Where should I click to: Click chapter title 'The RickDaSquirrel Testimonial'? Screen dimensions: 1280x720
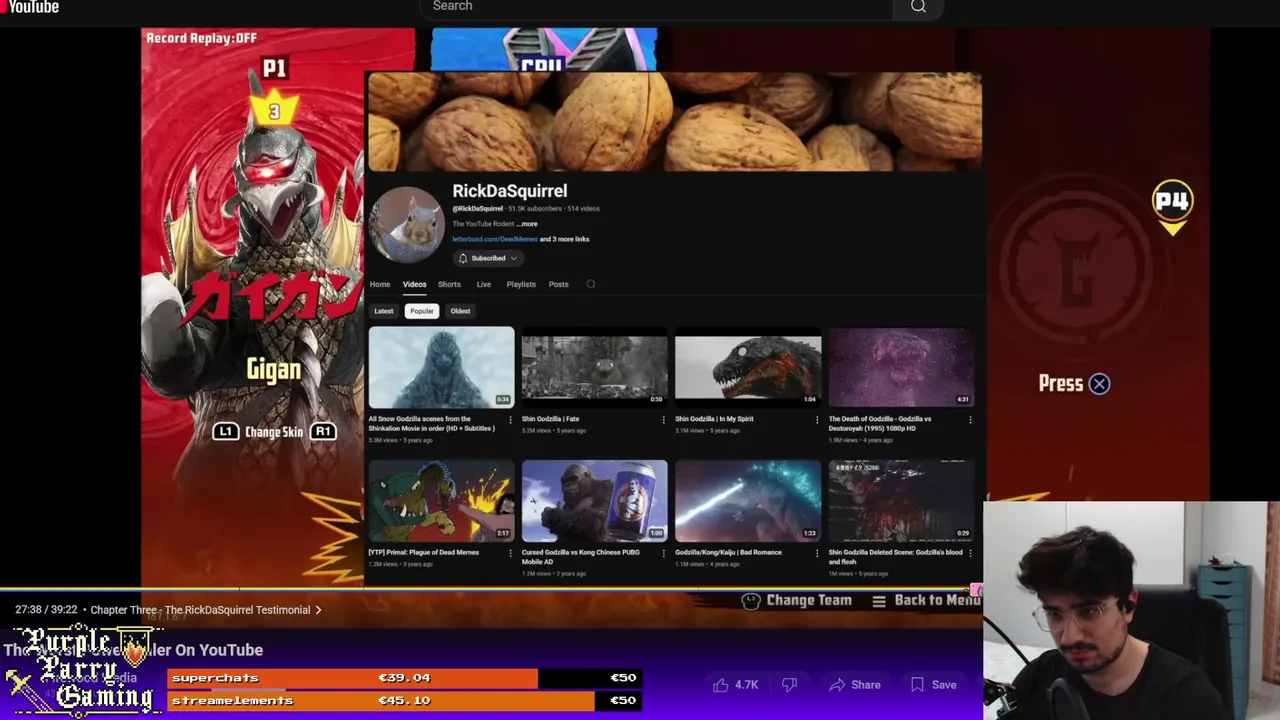[x=237, y=610]
